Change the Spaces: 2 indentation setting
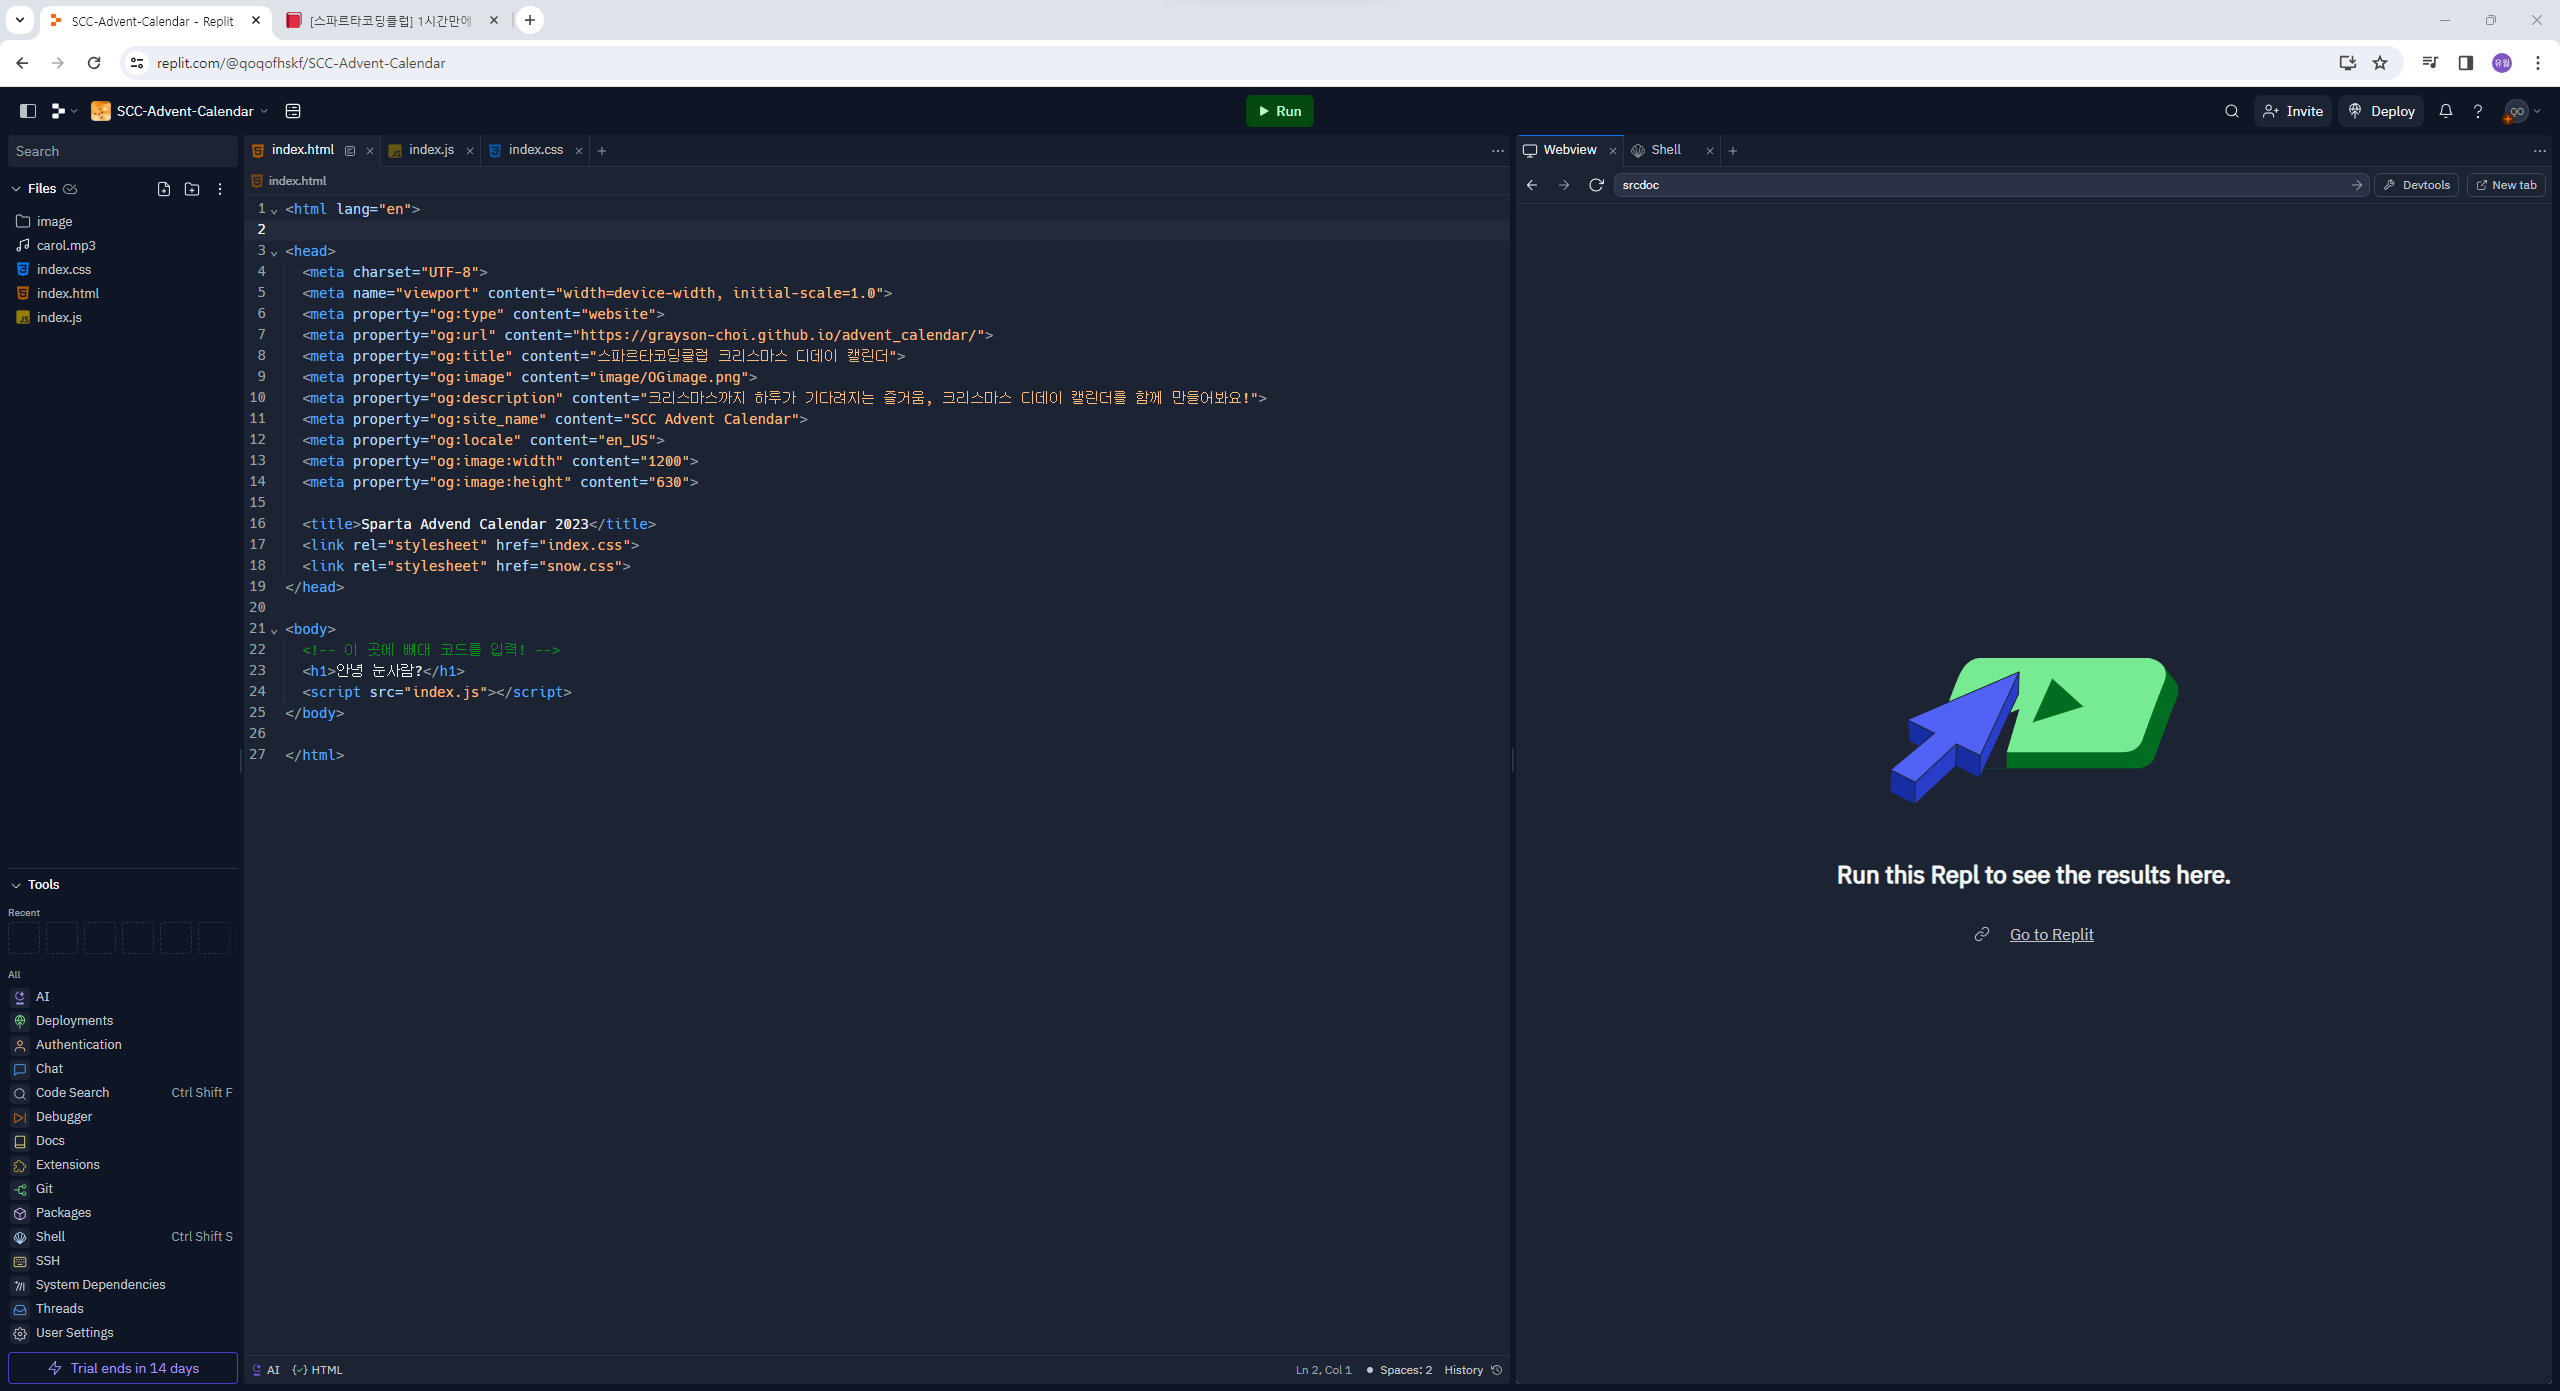 point(1399,1370)
